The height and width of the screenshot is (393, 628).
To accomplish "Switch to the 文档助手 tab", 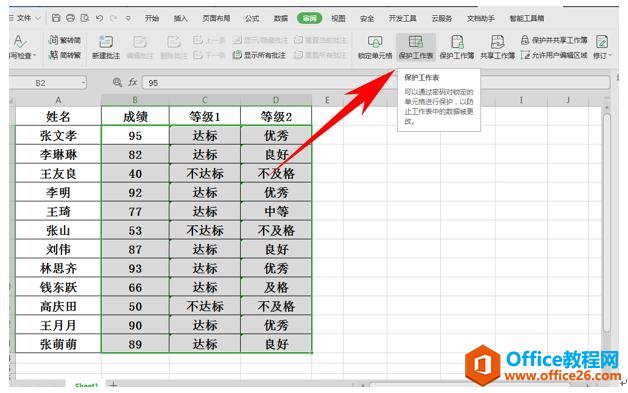I will (481, 18).
